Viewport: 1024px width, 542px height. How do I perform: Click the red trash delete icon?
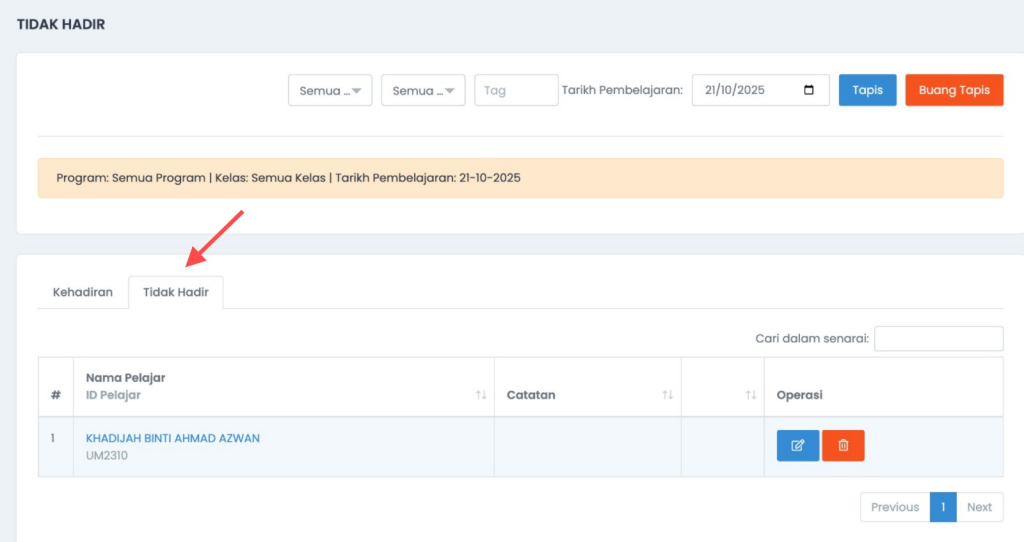(843, 445)
